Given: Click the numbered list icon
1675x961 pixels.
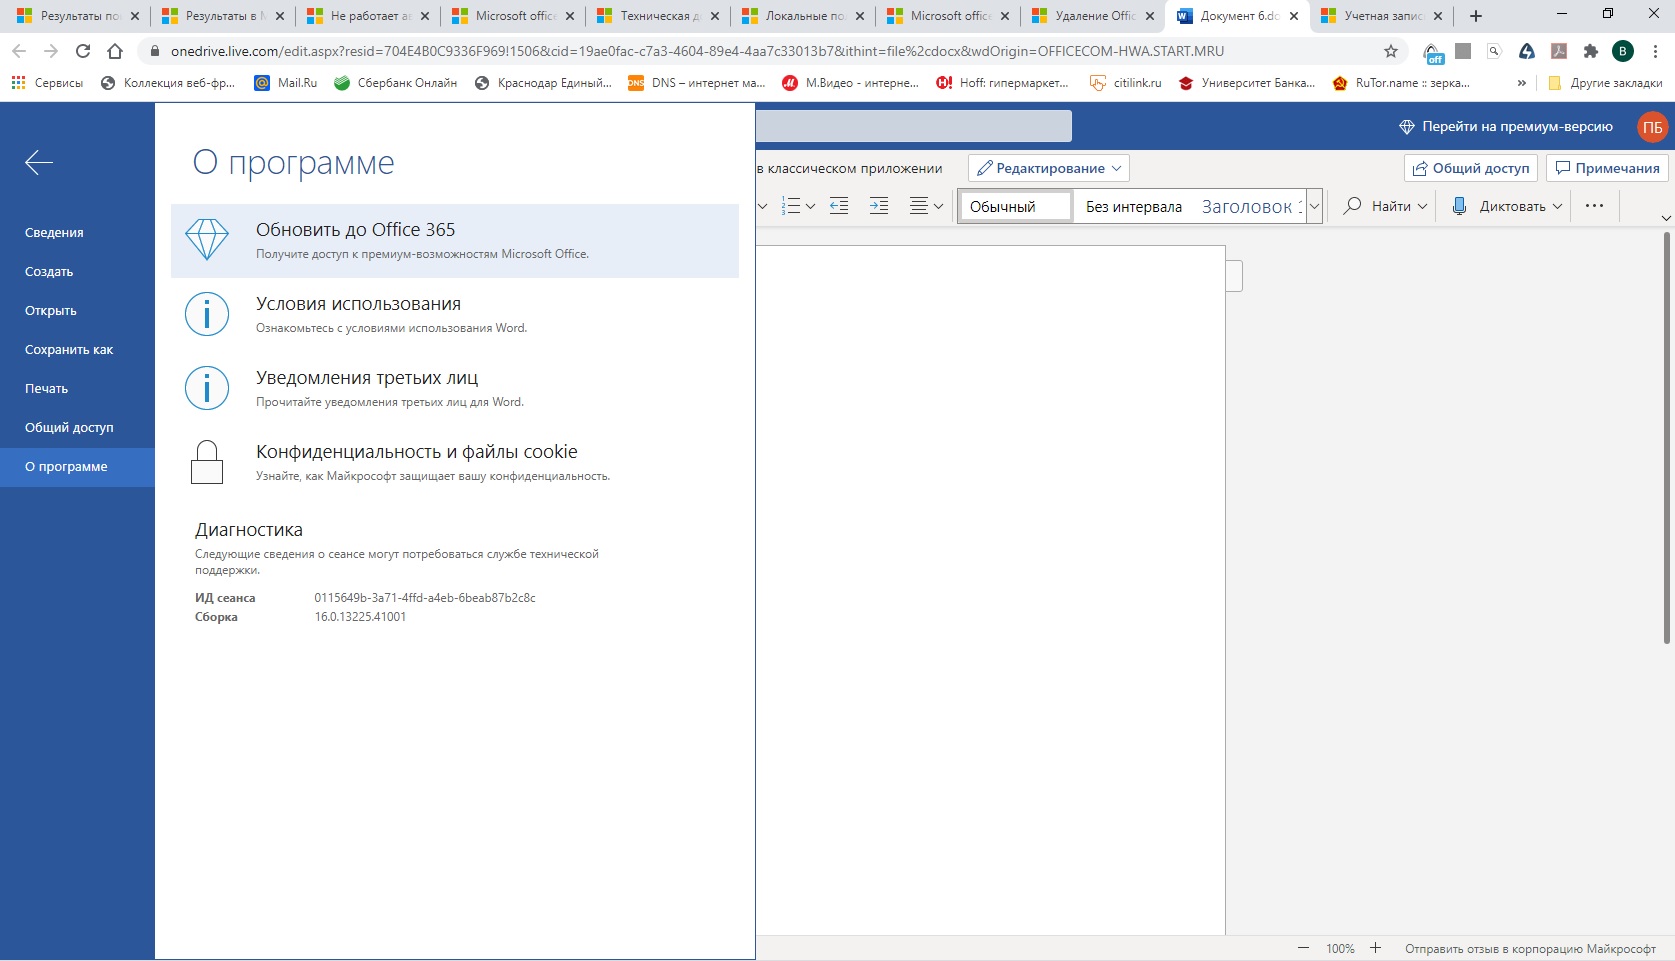Looking at the screenshot, I should 791,206.
